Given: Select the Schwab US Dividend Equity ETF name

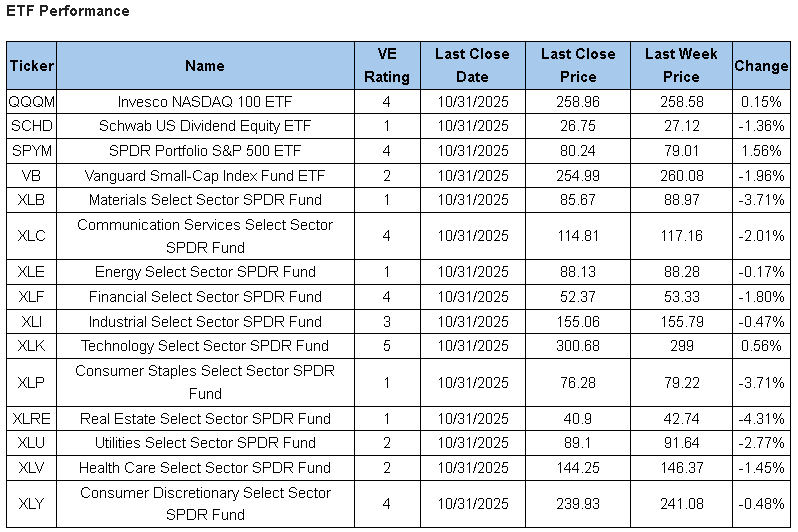Looking at the screenshot, I should [x=205, y=126].
